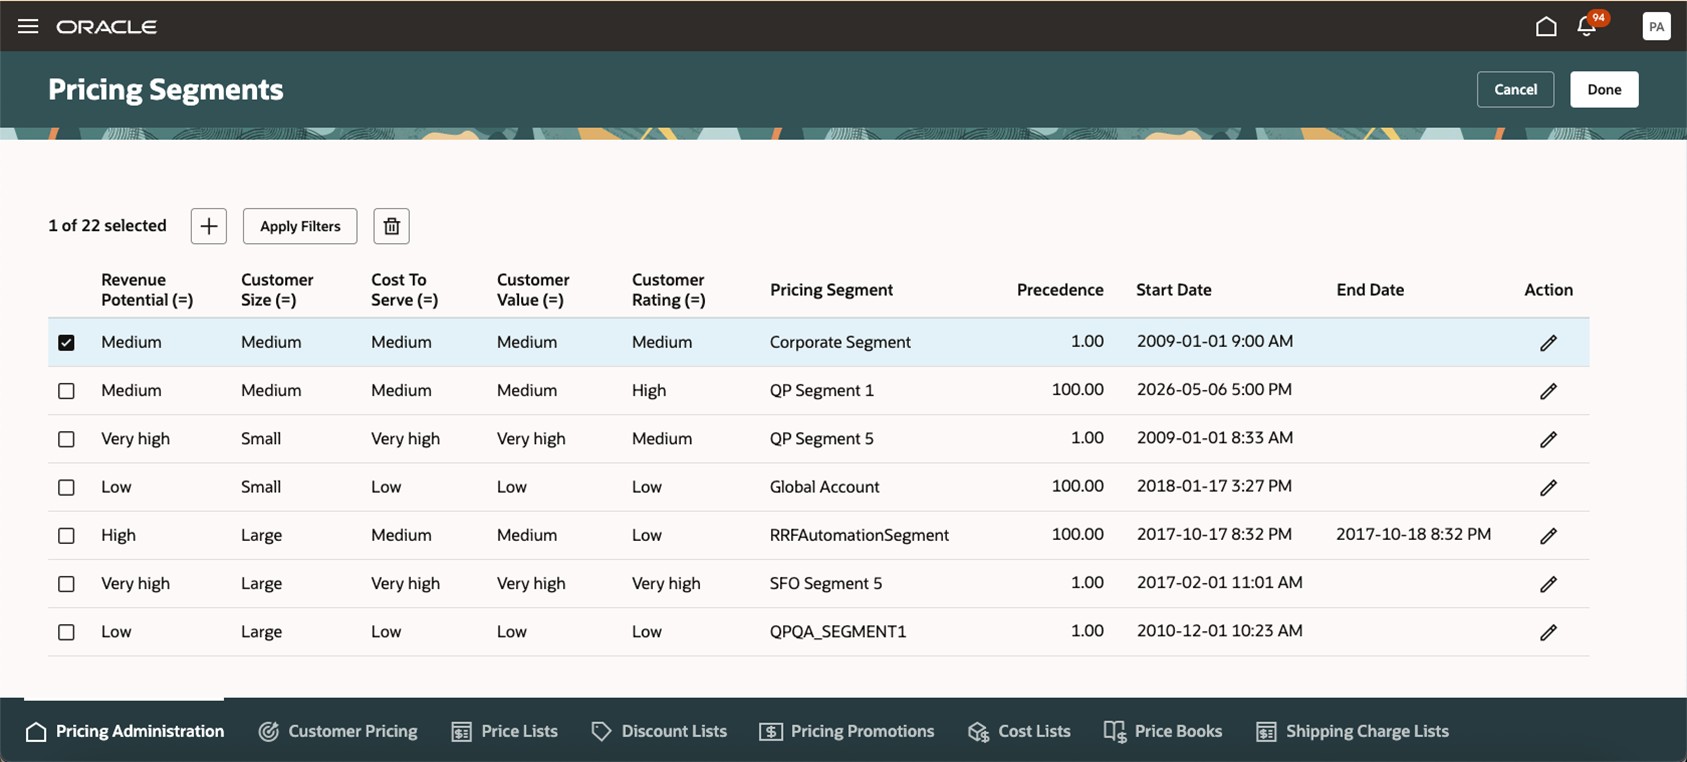Click the Customer Rating column header
Viewport: 1687px width, 762px height.
coord(668,290)
